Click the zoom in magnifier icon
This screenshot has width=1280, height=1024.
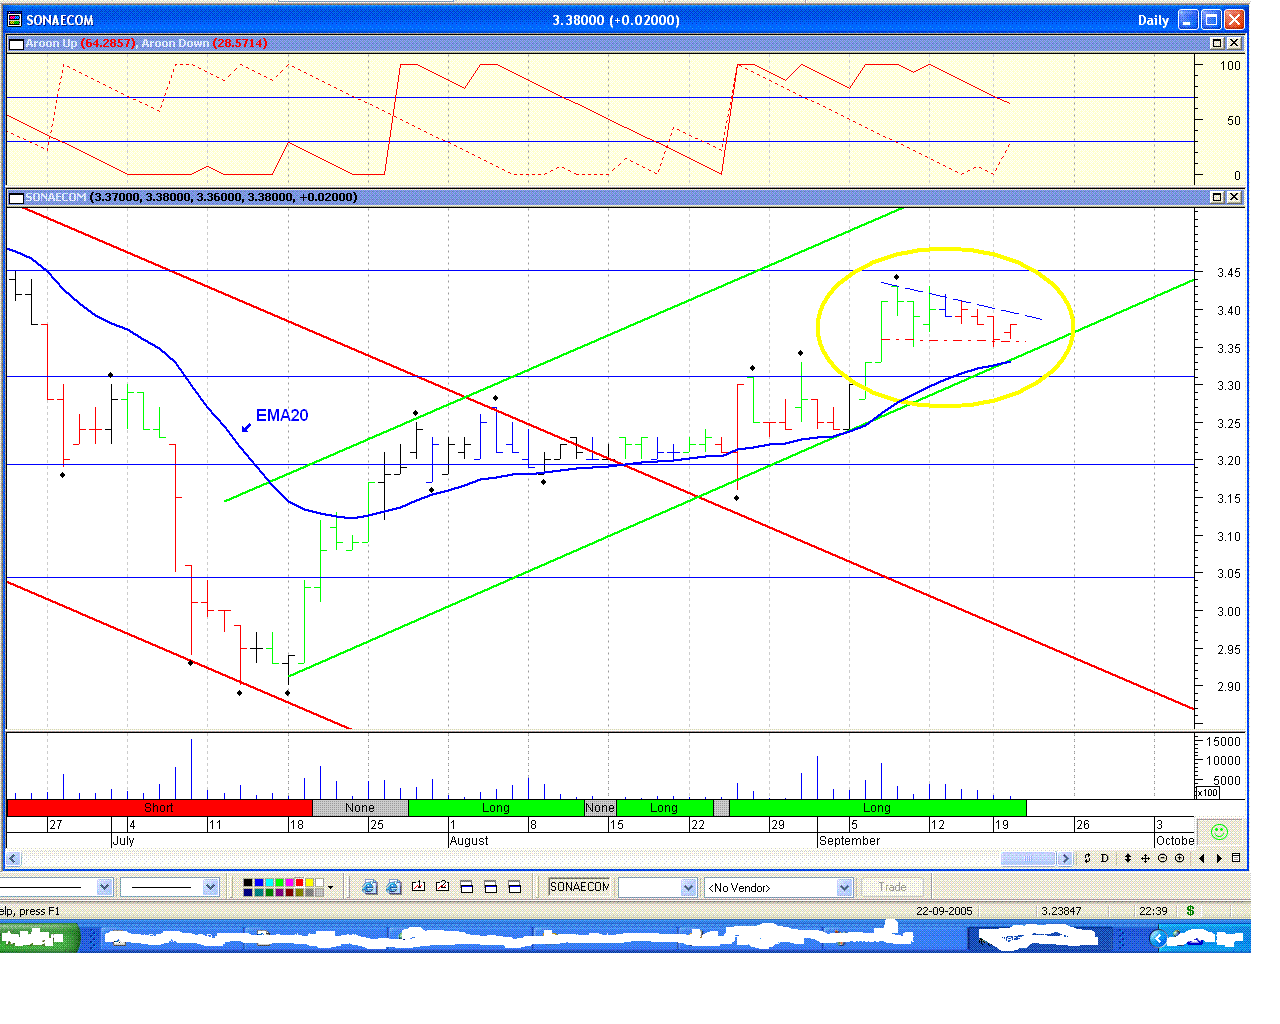(1179, 858)
